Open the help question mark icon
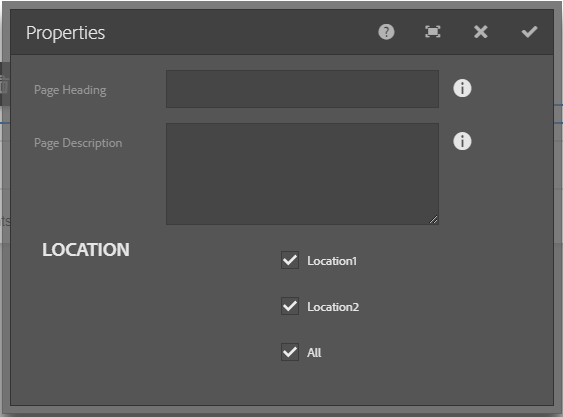The image size is (563, 417). [x=386, y=32]
